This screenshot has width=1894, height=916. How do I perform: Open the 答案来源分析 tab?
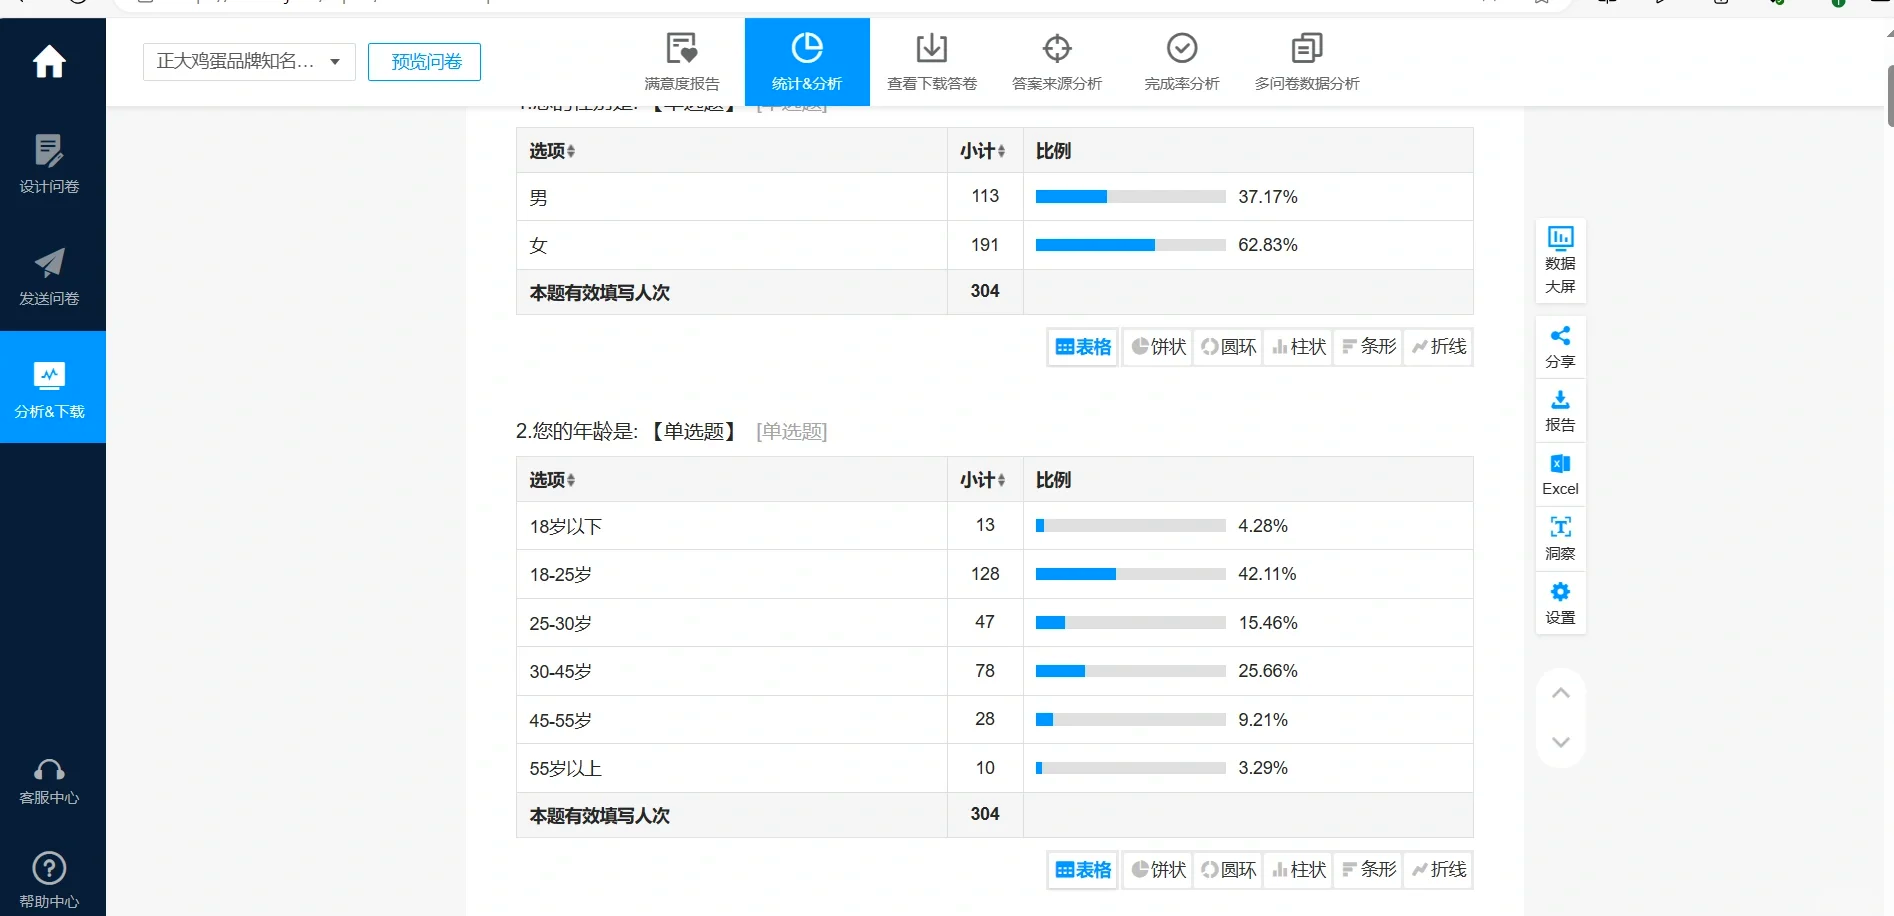click(x=1056, y=61)
